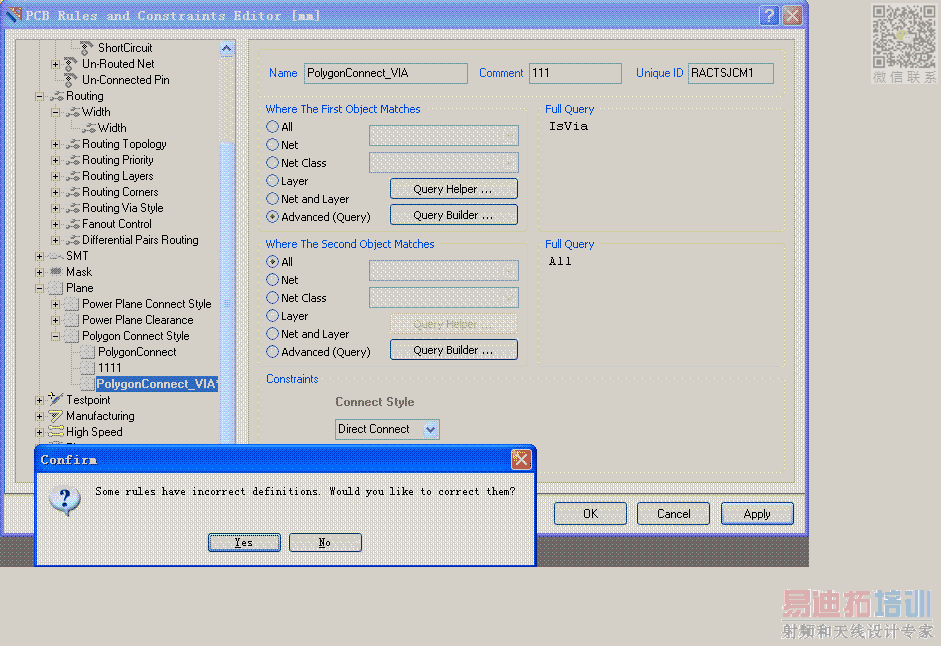Click the Routing Priority icon
This screenshot has height=646, width=941.
72,160
